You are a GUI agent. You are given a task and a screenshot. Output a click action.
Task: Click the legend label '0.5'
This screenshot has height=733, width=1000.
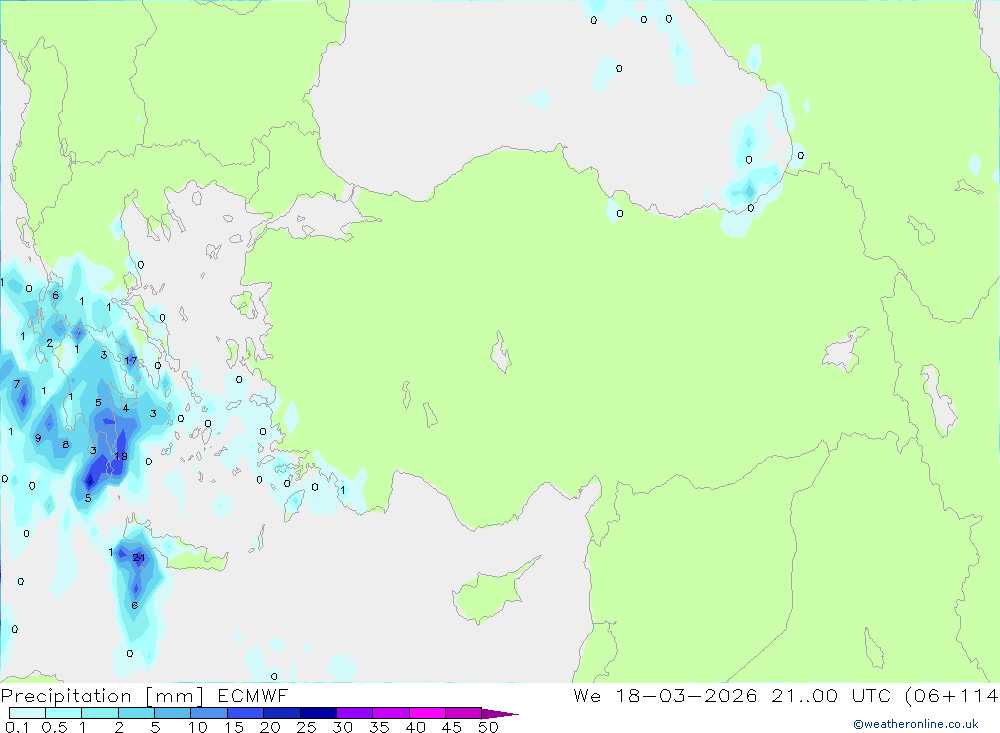pos(54,727)
